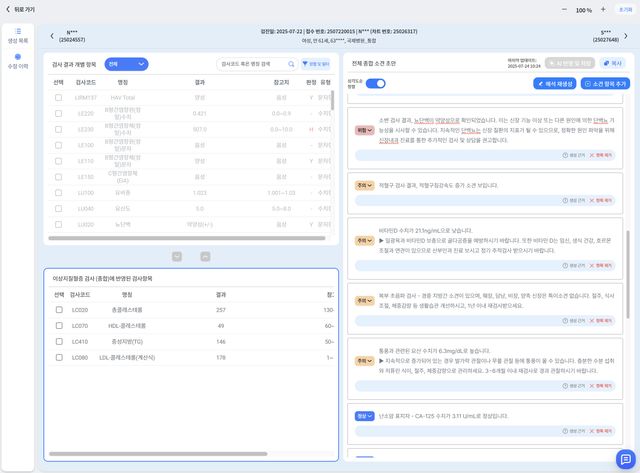Viewport: 640px width, 473px height.
Task: Click the 결과 column header in upper table
Action: click(200, 82)
